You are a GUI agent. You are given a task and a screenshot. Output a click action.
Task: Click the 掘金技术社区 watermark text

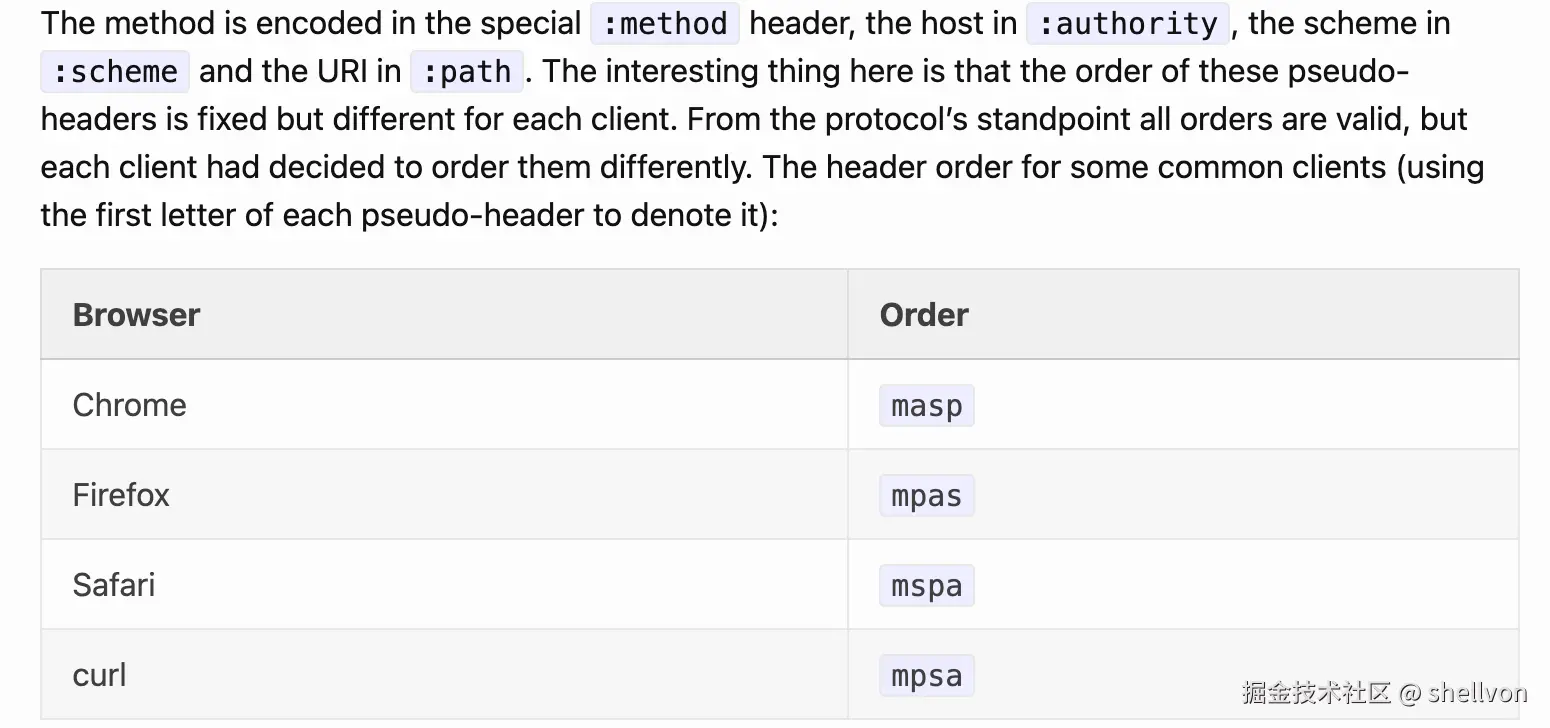tap(1316, 692)
